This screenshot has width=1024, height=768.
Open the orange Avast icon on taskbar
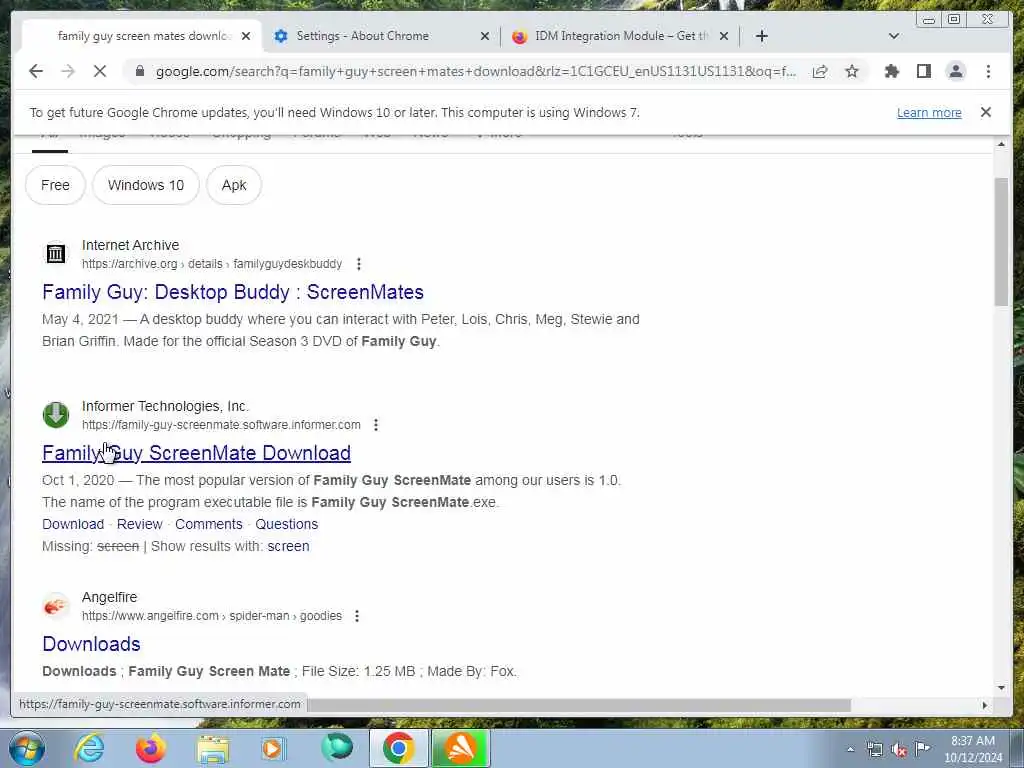click(460, 748)
